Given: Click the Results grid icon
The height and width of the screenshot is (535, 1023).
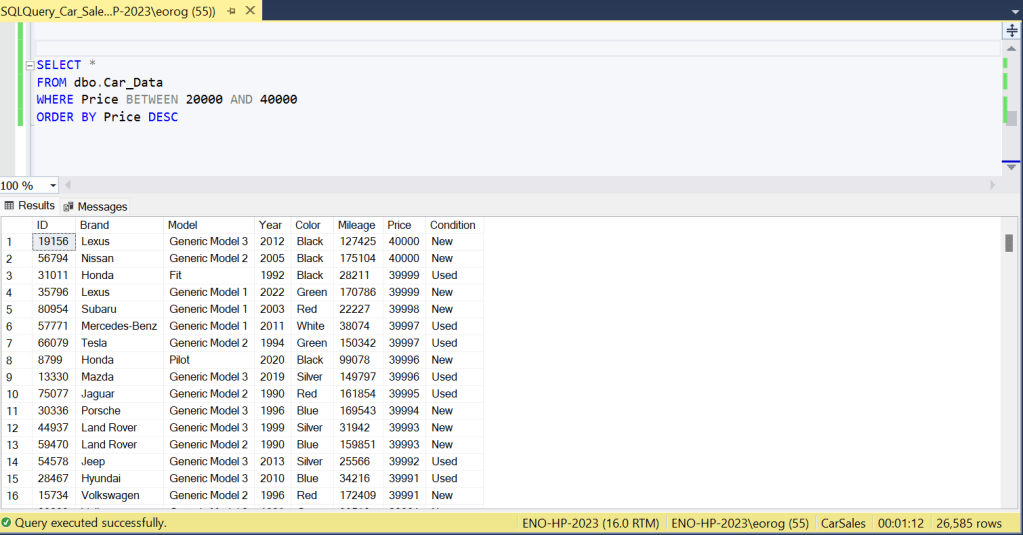Looking at the screenshot, I should (10, 206).
